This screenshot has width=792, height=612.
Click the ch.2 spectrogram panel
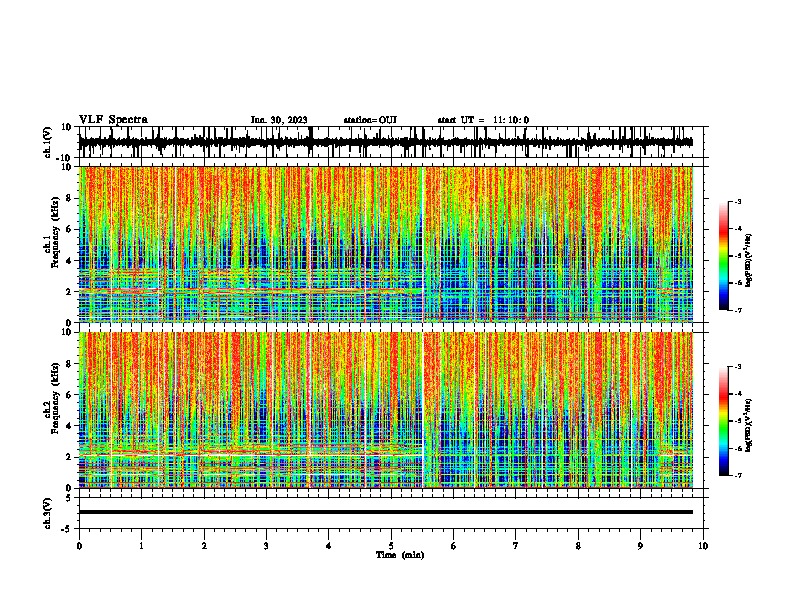[386, 410]
